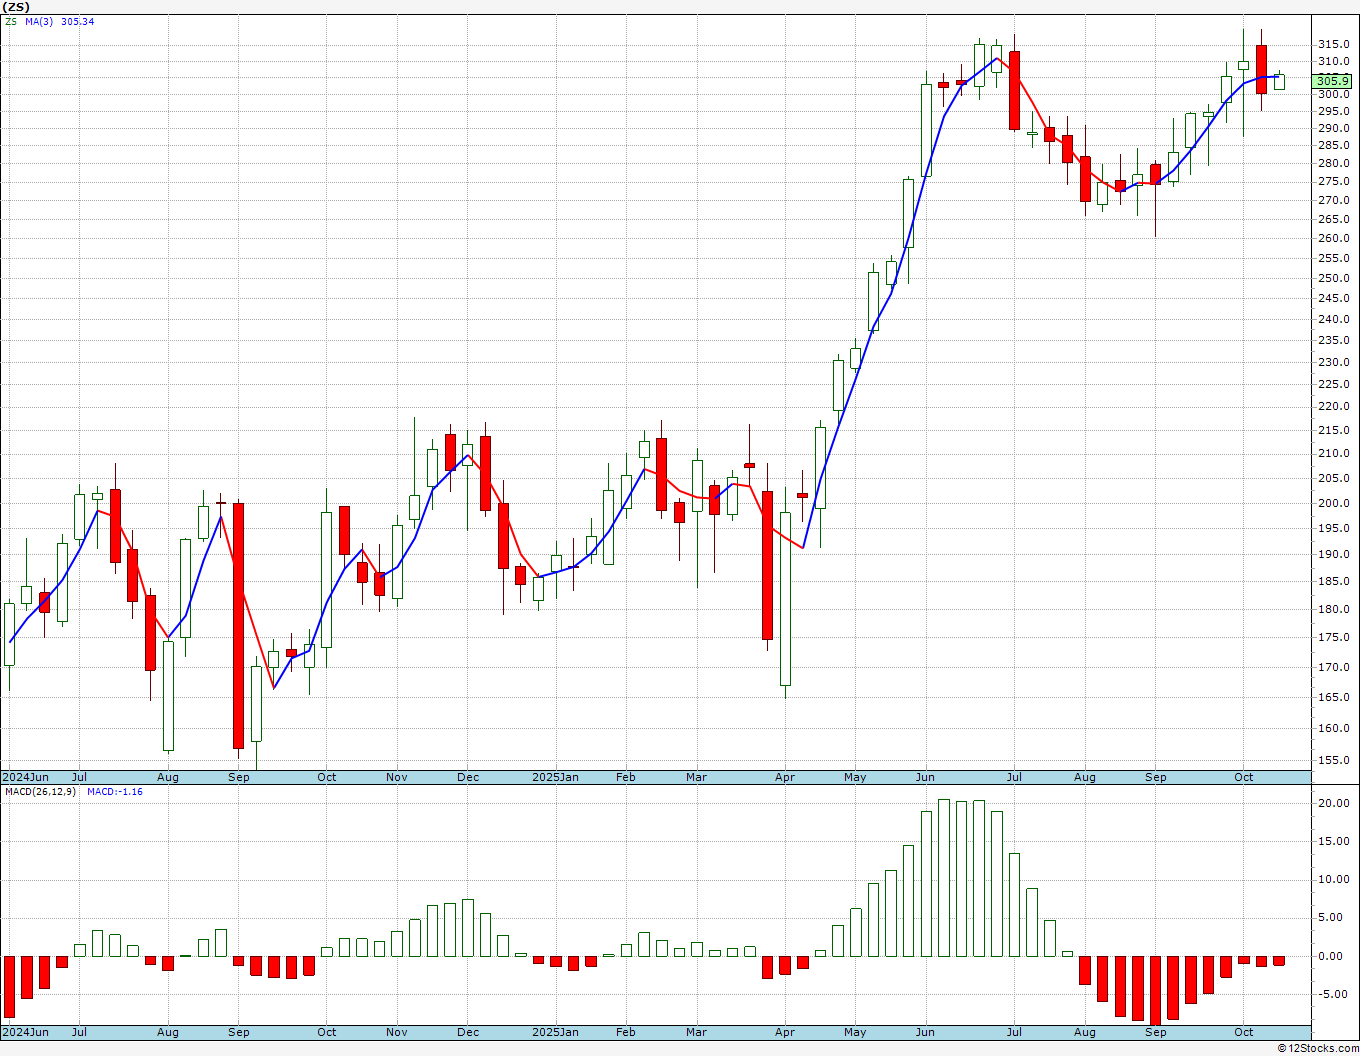Screen dimensions: 1360x1056
Task: Click Apr on the price chart time axis
Action: 785,777
